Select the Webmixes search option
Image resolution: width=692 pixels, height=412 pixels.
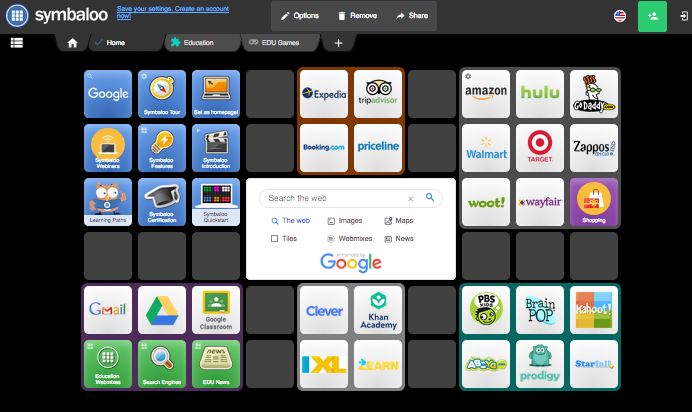point(350,239)
